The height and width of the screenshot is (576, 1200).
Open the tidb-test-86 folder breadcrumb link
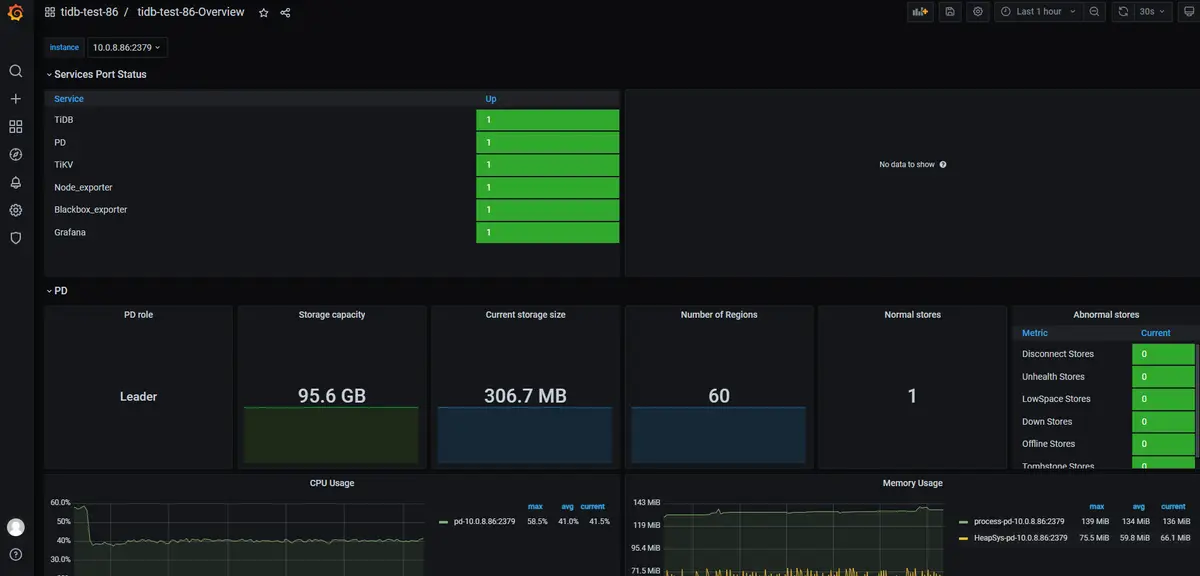[x=89, y=12]
